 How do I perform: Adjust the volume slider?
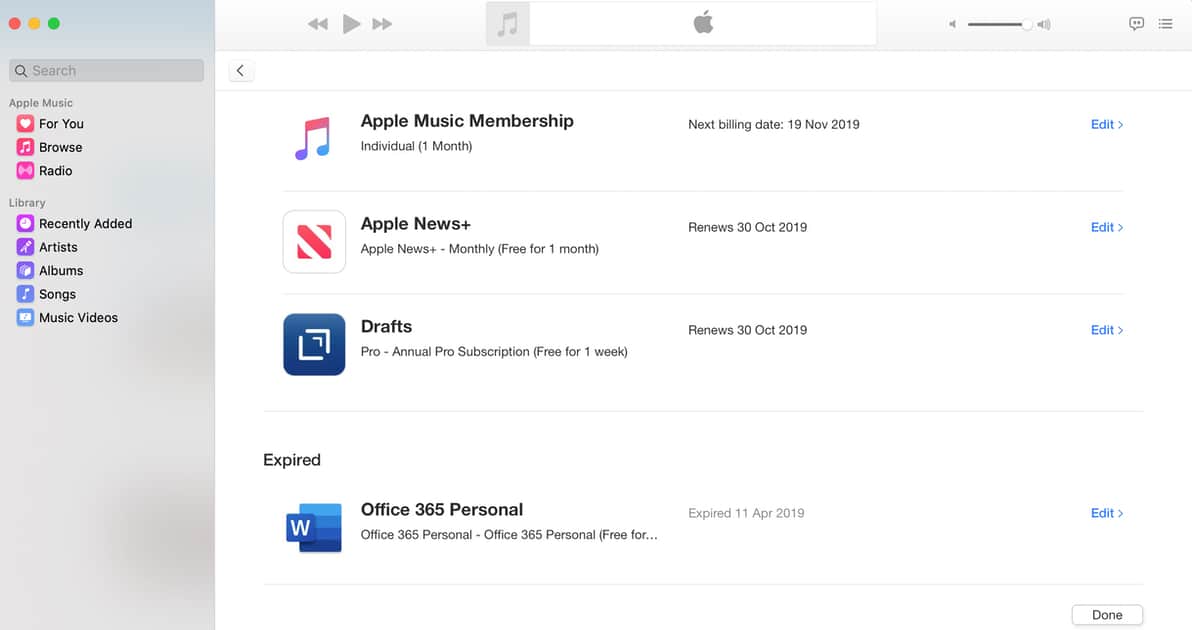coord(1000,24)
